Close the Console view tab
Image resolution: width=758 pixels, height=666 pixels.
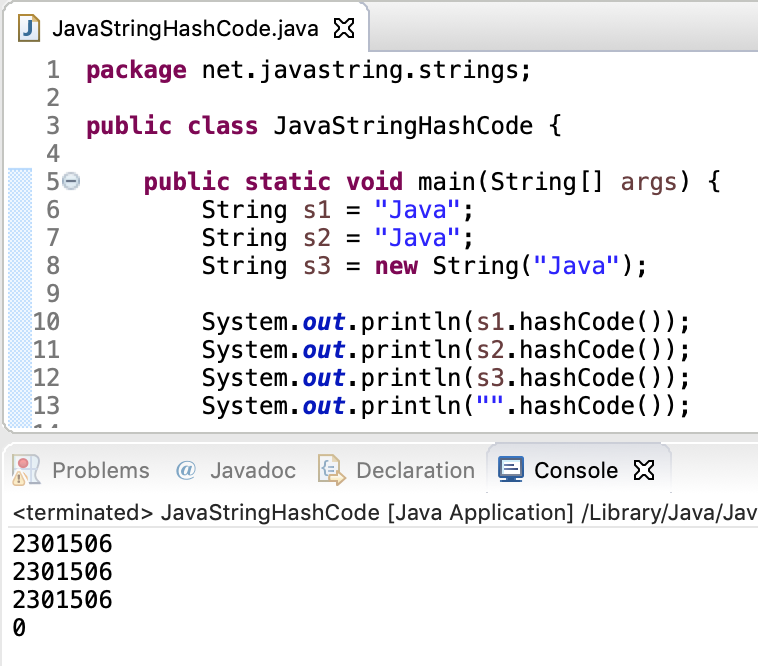[x=643, y=470]
